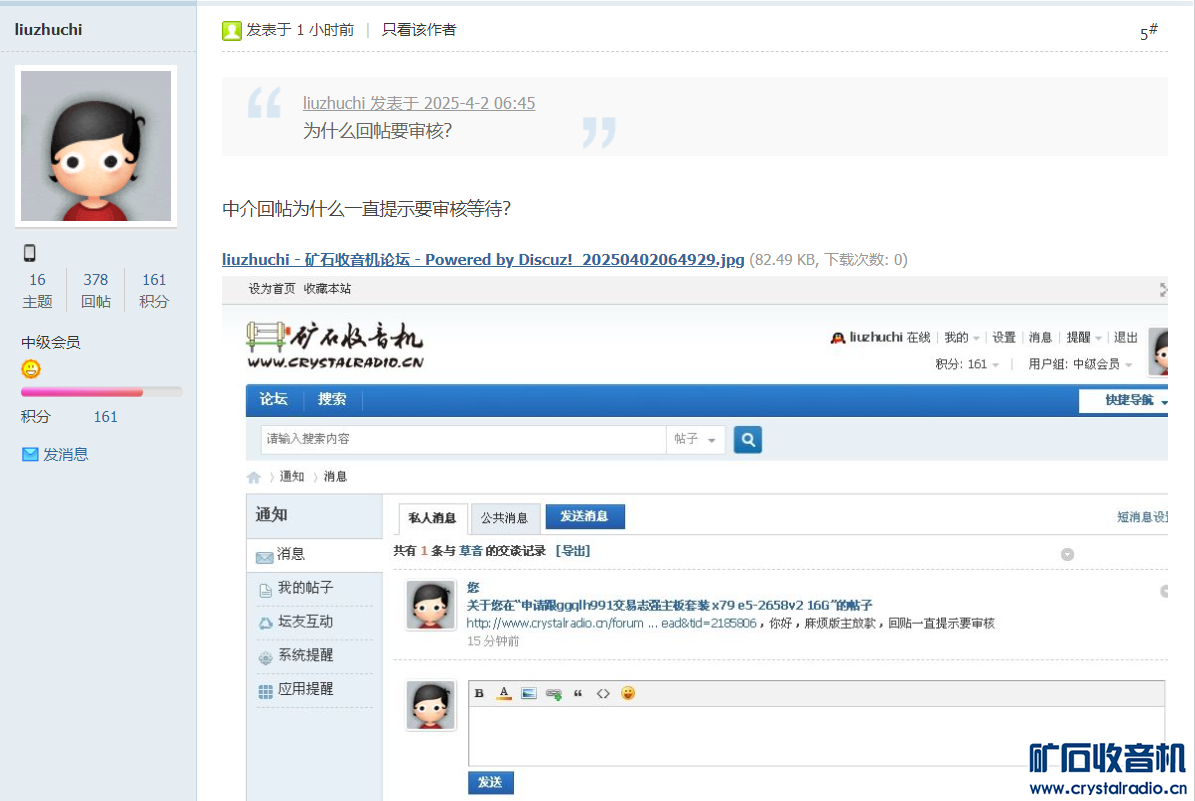The image size is (1195, 801).
Task: Click the Bold B editor icon
Action: click(x=479, y=694)
